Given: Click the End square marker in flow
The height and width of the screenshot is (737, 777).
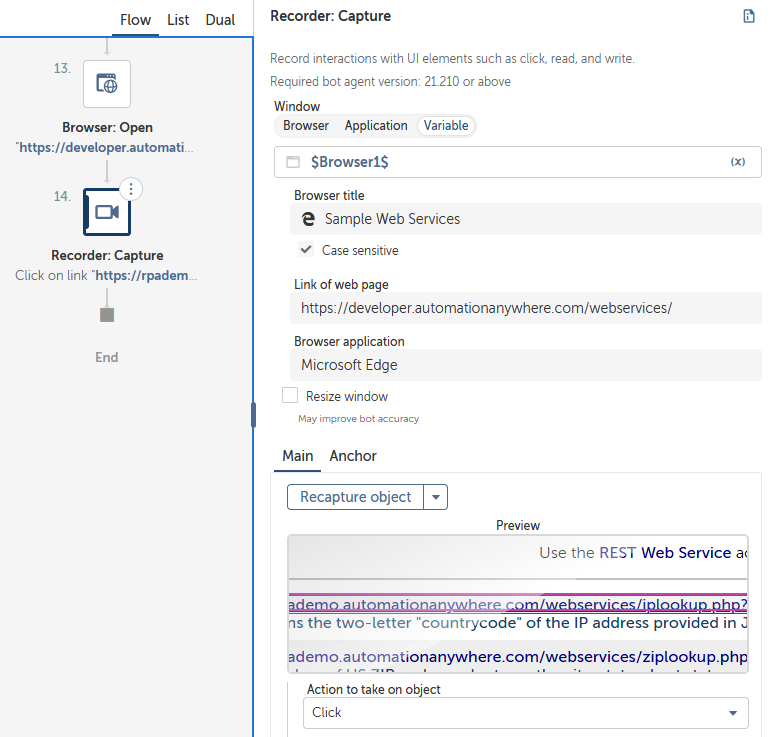Looking at the screenshot, I should tap(107, 315).
